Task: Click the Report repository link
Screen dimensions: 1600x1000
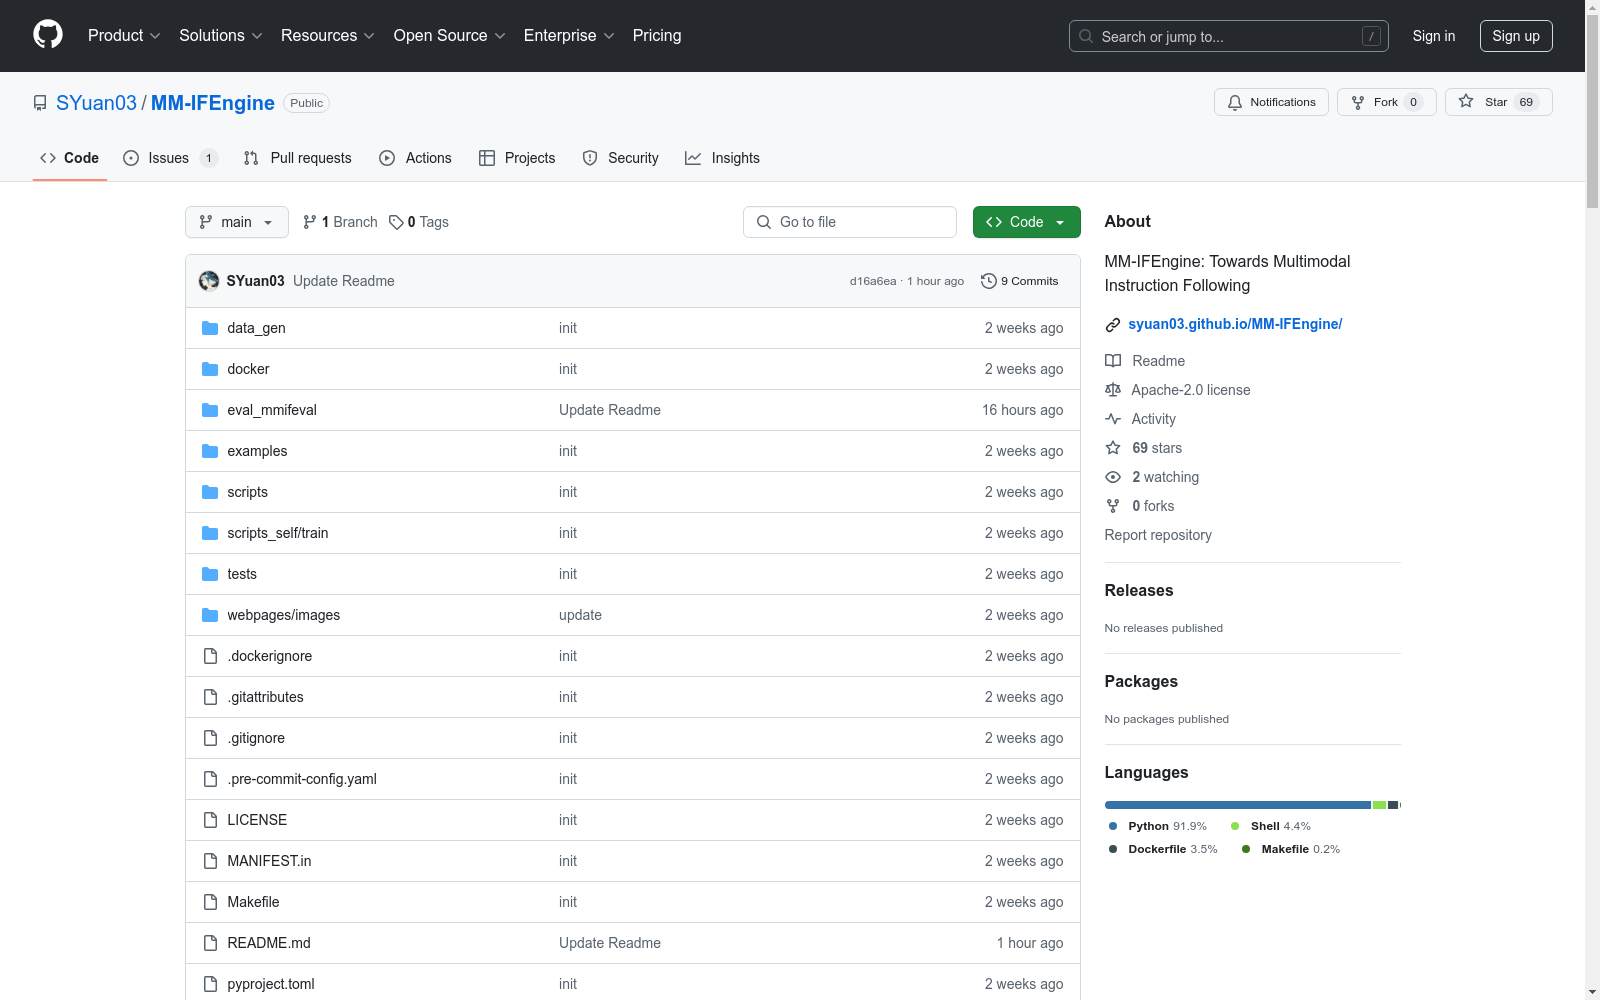Action: 1158,535
